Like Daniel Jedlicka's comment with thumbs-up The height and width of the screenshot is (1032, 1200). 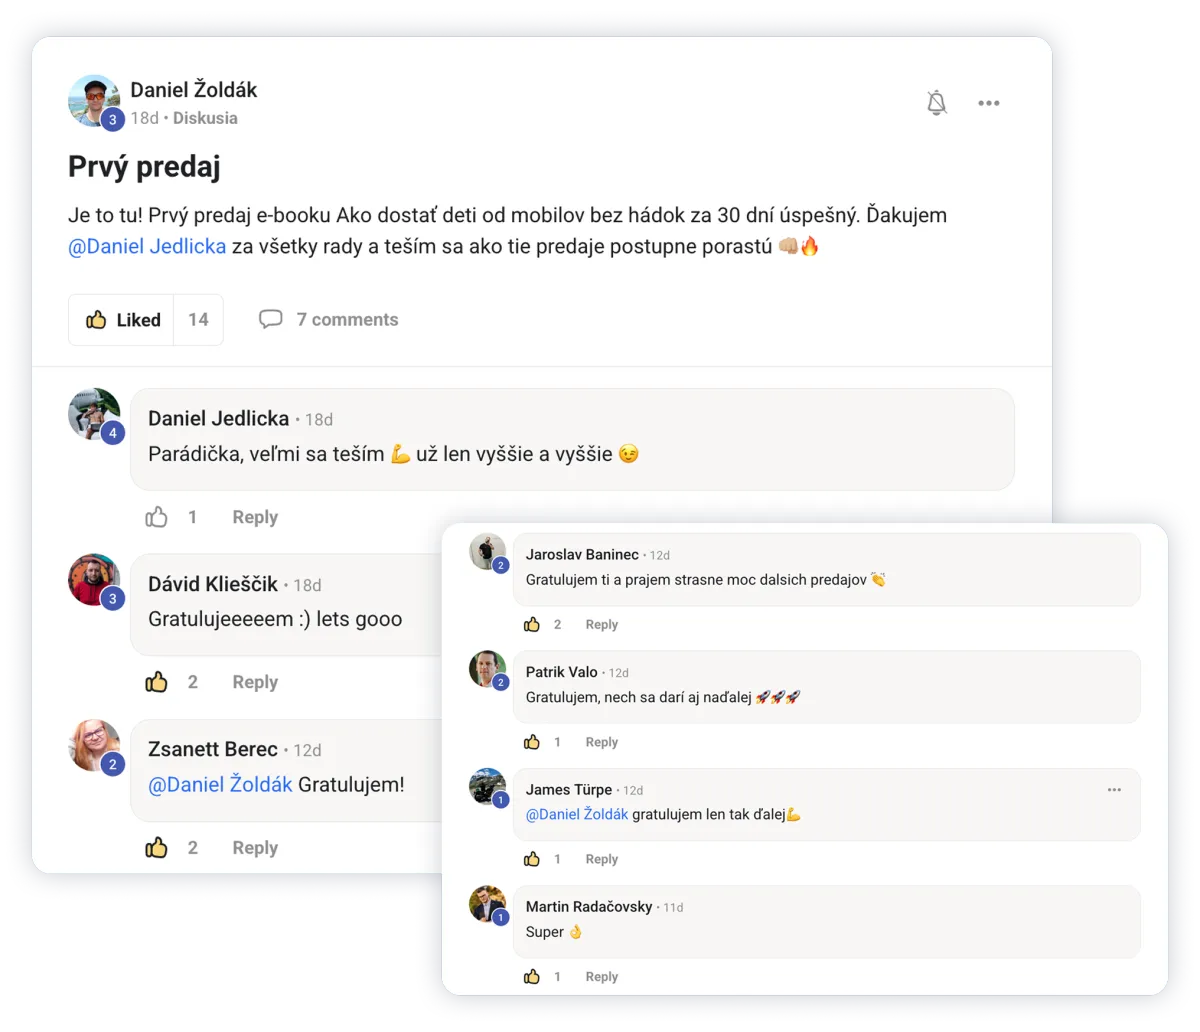pyautogui.click(x=157, y=517)
